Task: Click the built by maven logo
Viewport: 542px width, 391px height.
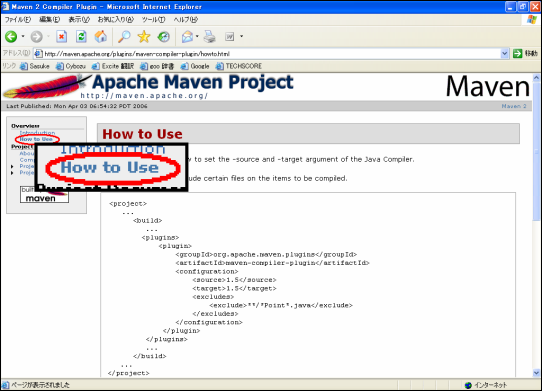Action: pos(44,195)
